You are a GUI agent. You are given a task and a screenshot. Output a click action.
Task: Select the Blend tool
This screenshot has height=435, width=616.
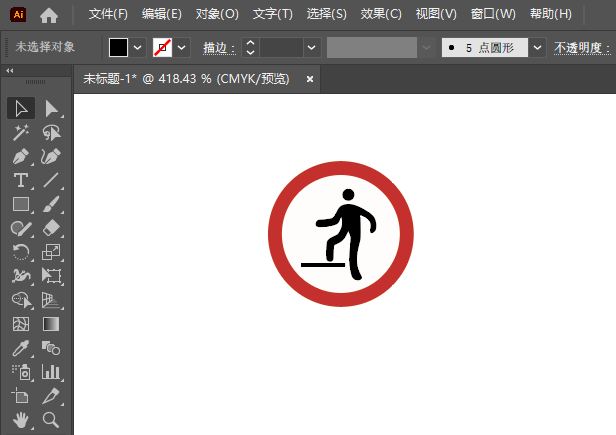point(51,348)
